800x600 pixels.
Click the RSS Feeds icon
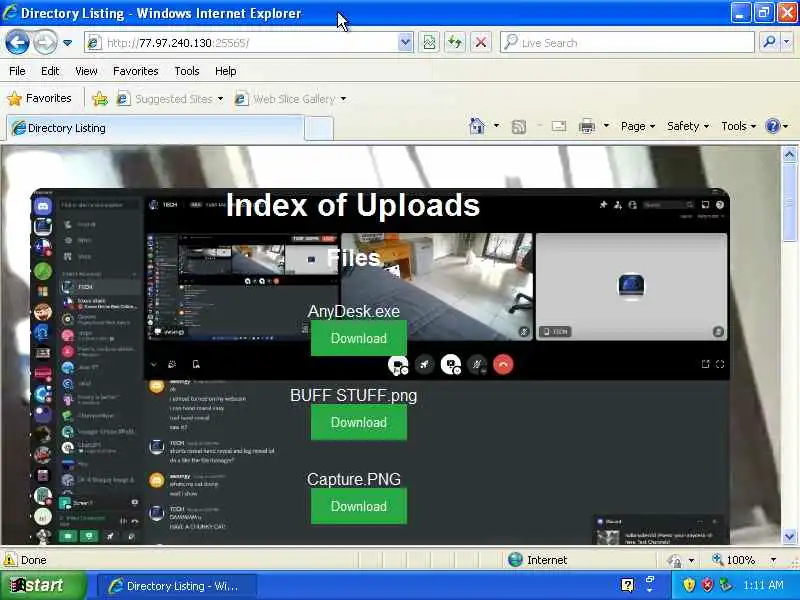[x=519, y=127]
